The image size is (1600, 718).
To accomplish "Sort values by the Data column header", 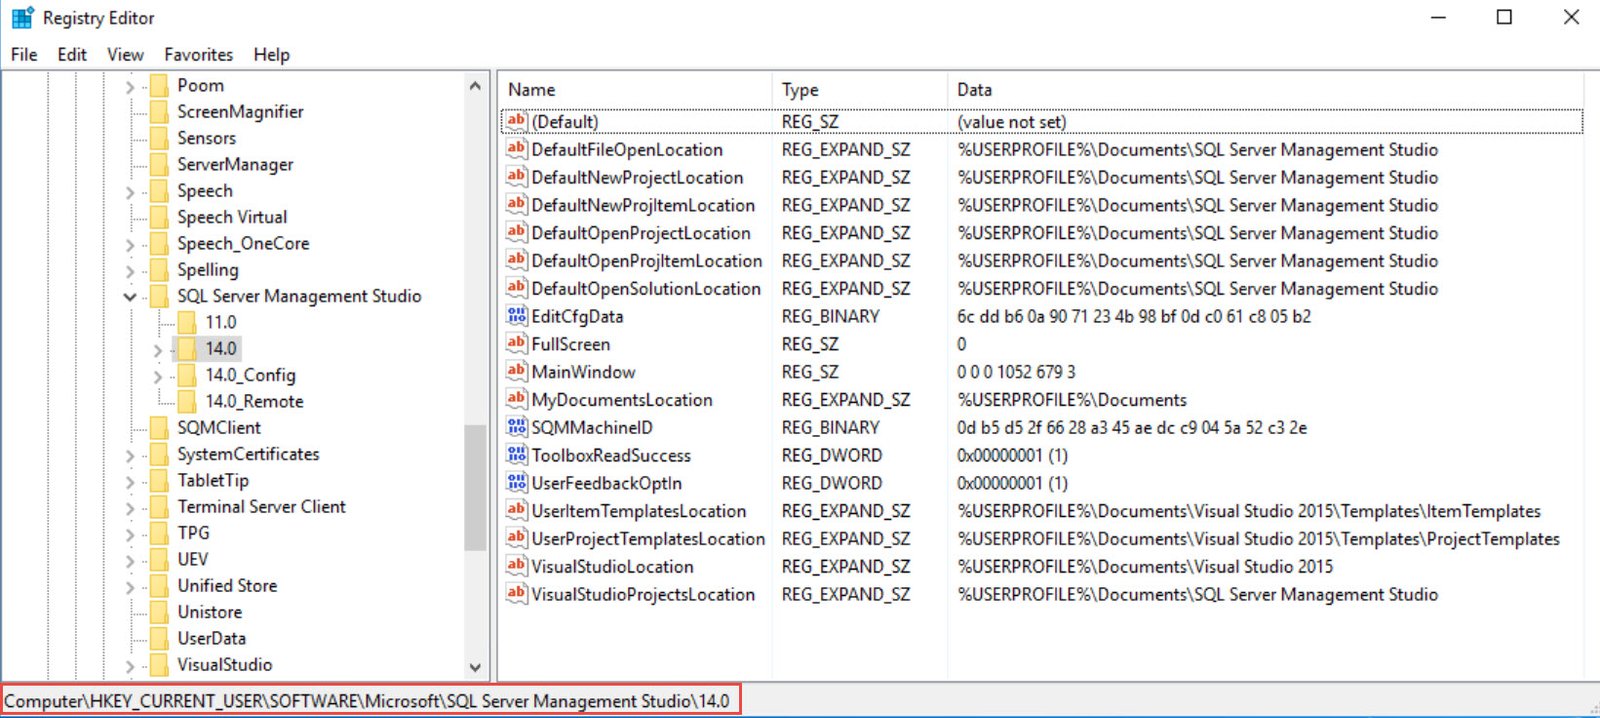I will [1265, 89].
